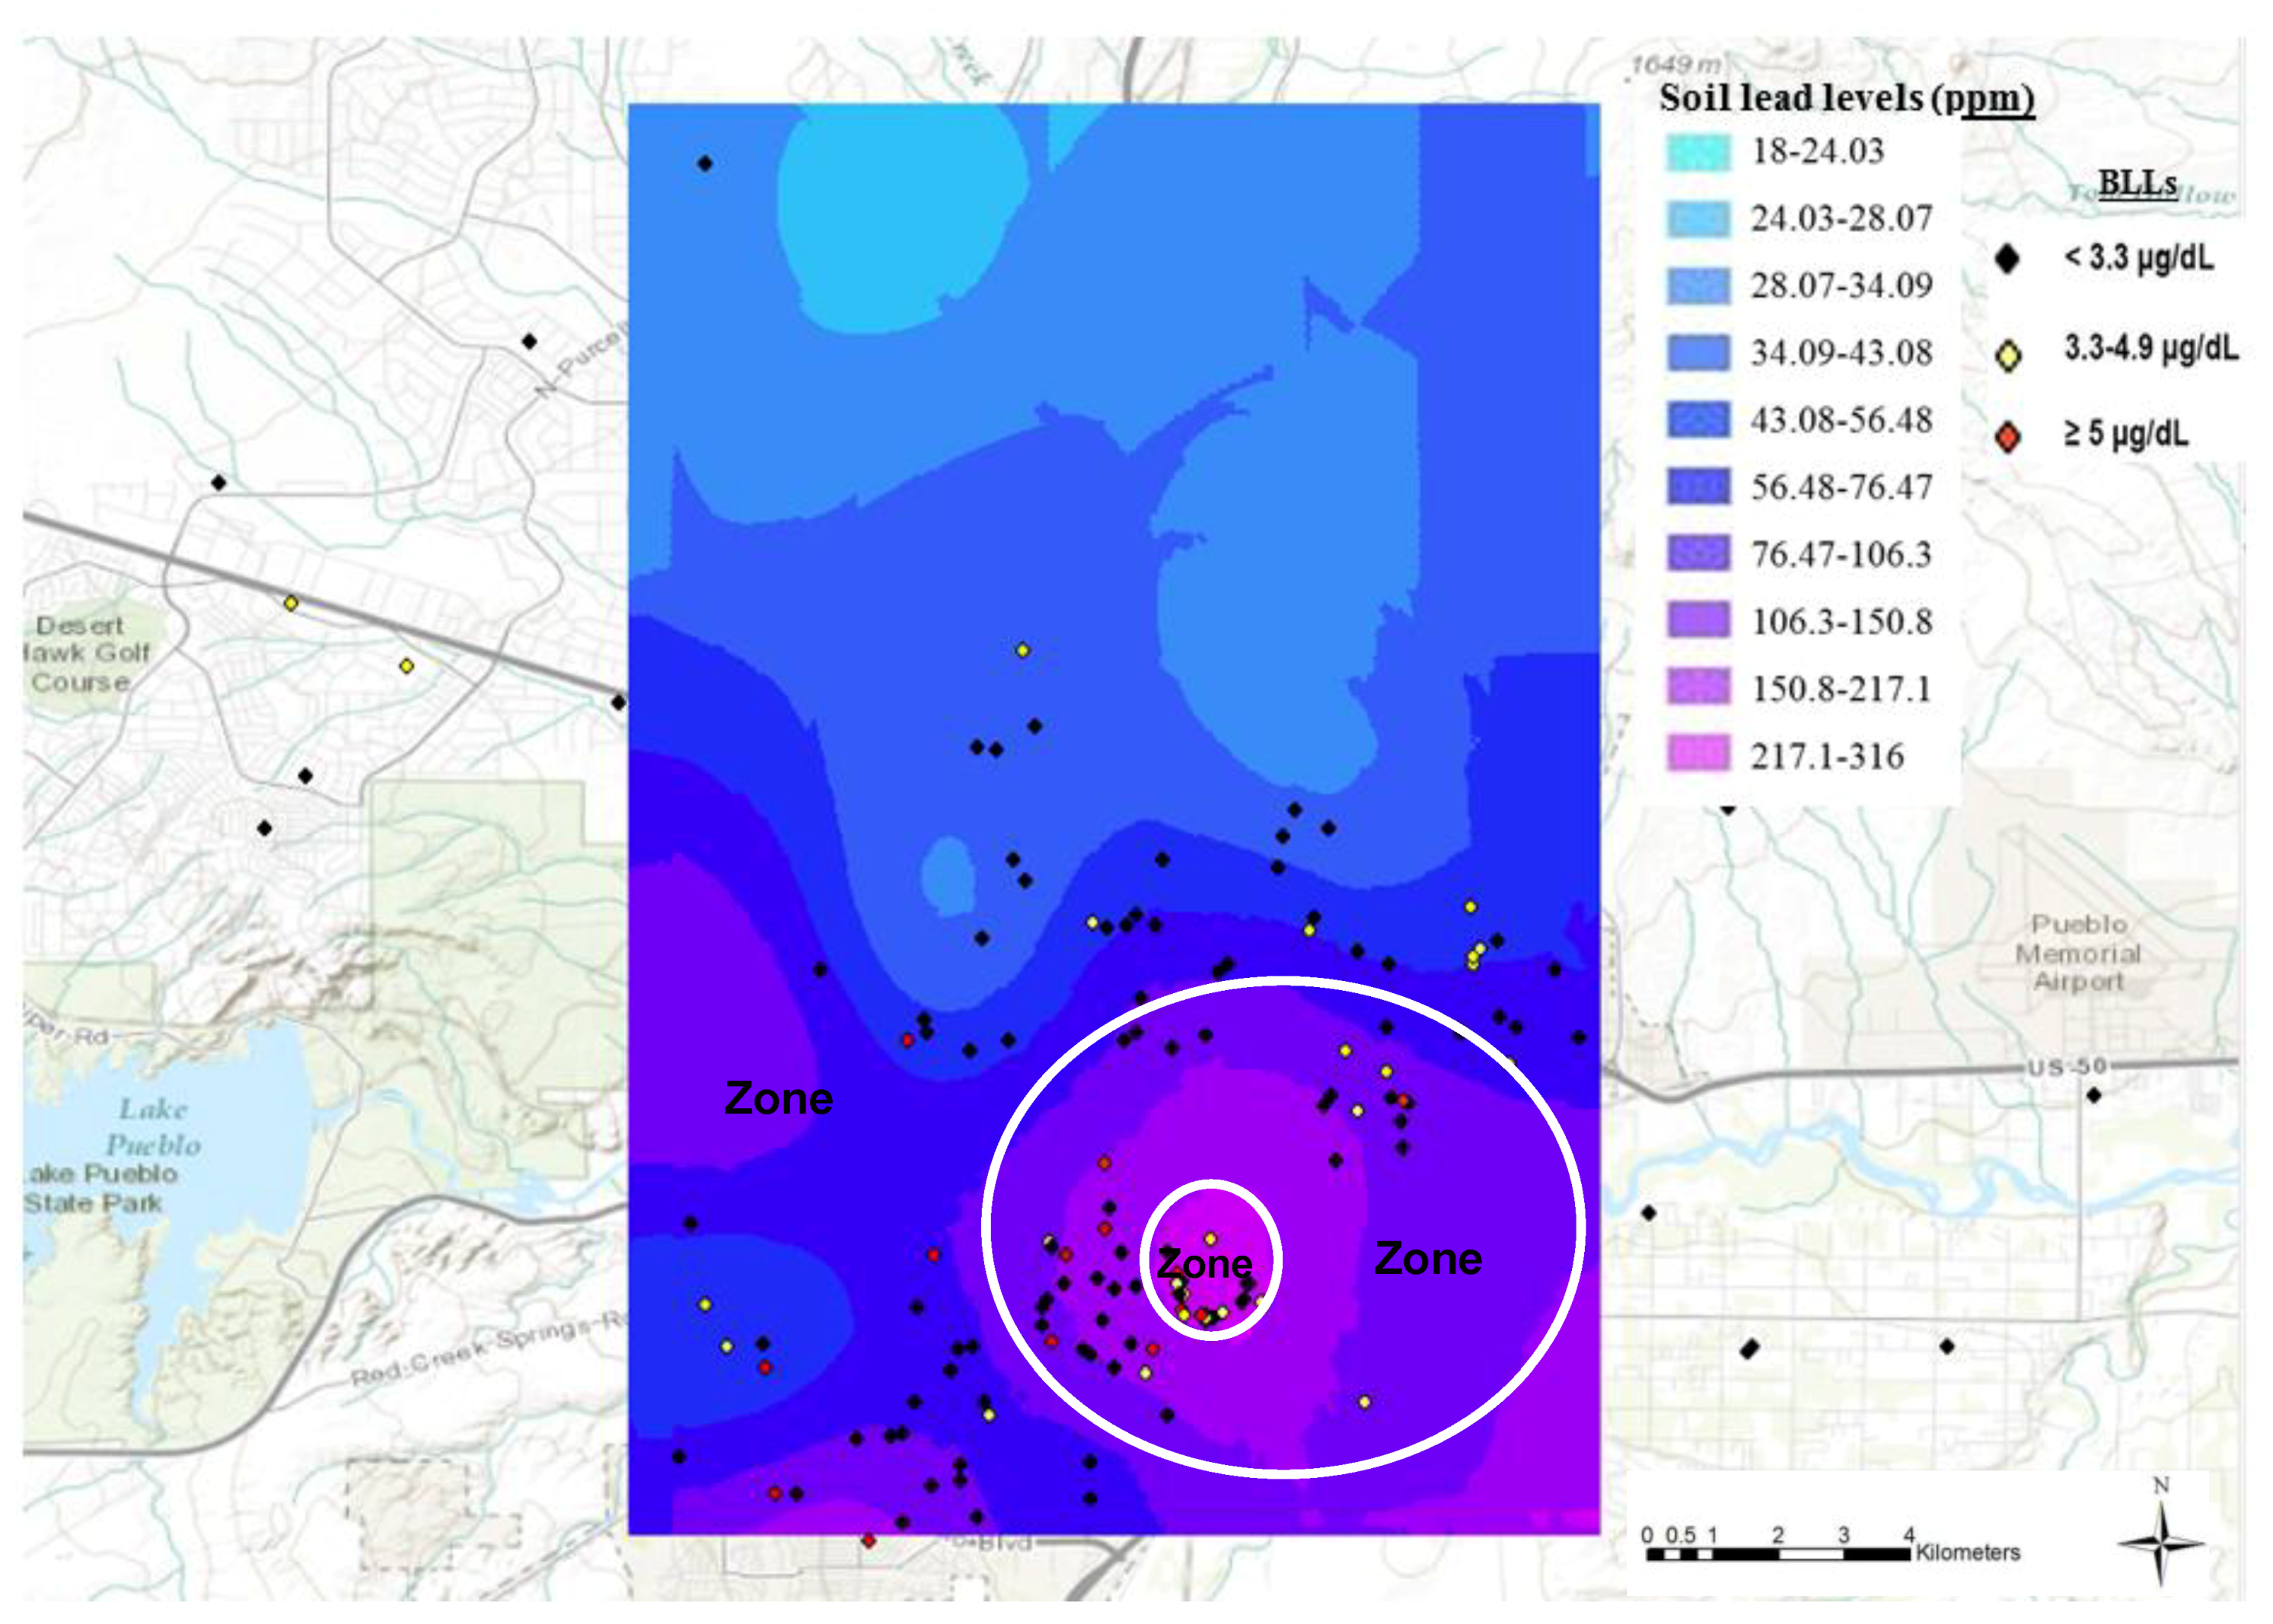Click the "BLLs" legend heading
The width and height of the screenshot is (2273, 1624).
coord(2137,183)
